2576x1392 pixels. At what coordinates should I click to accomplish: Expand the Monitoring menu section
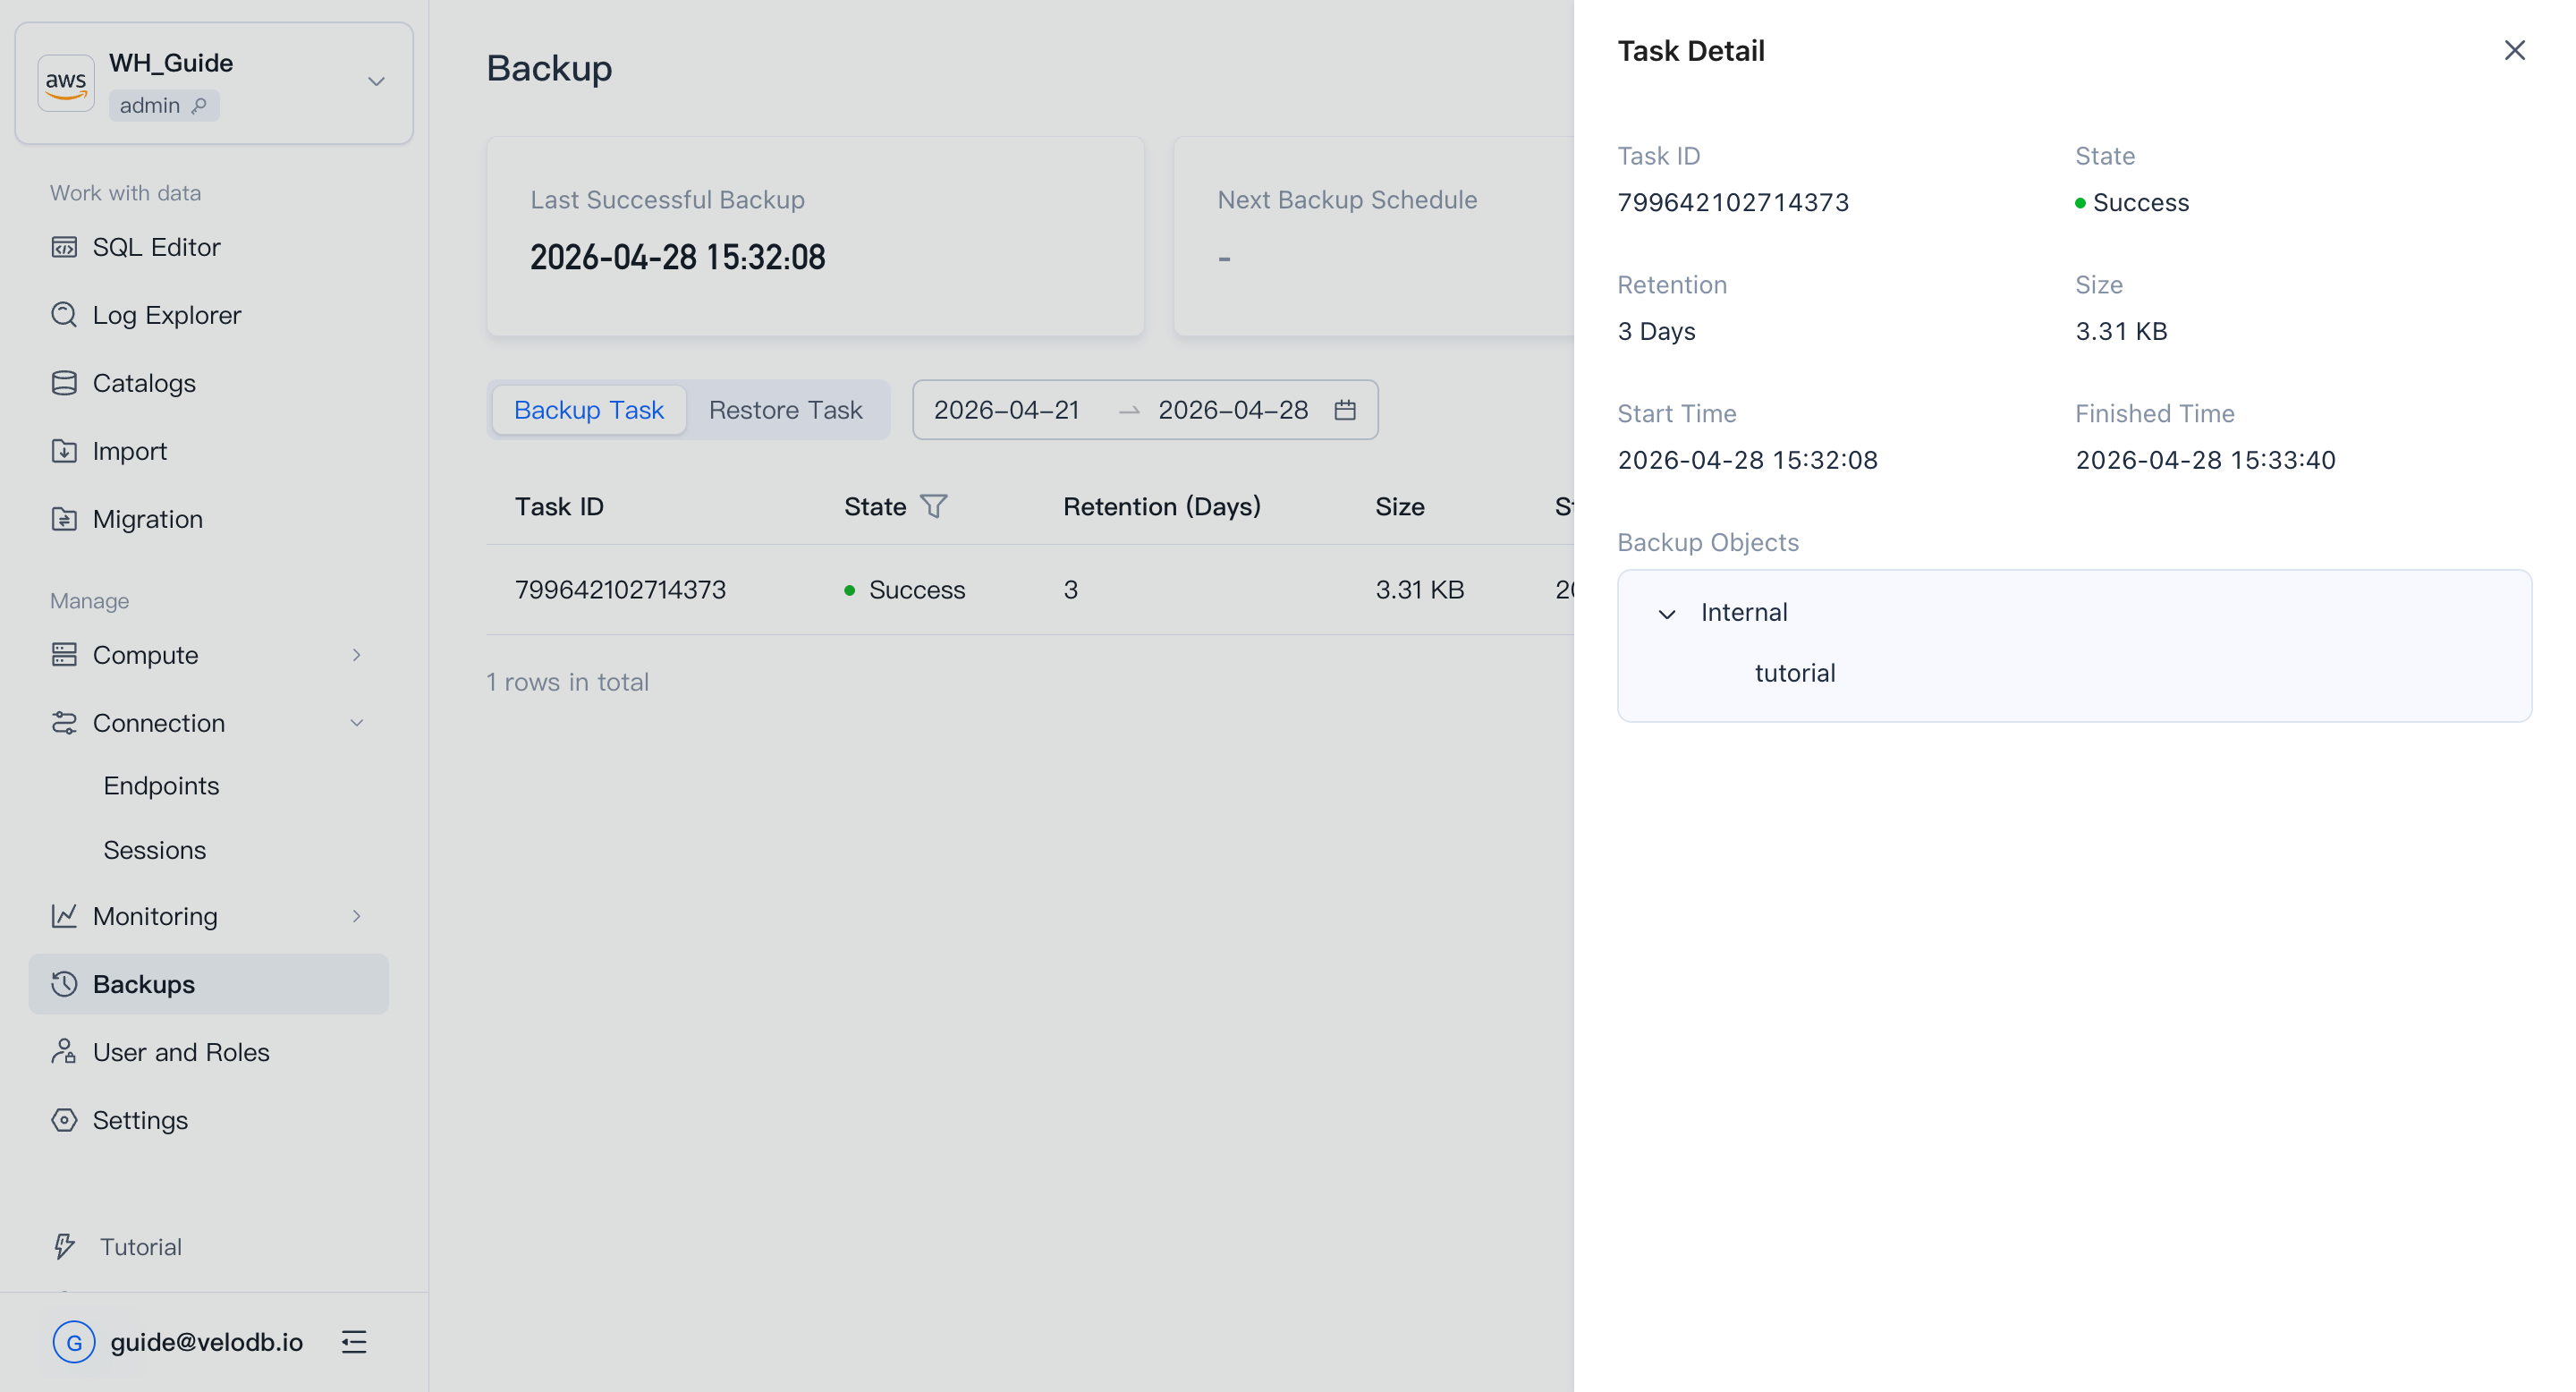click(x=356, y=916)
